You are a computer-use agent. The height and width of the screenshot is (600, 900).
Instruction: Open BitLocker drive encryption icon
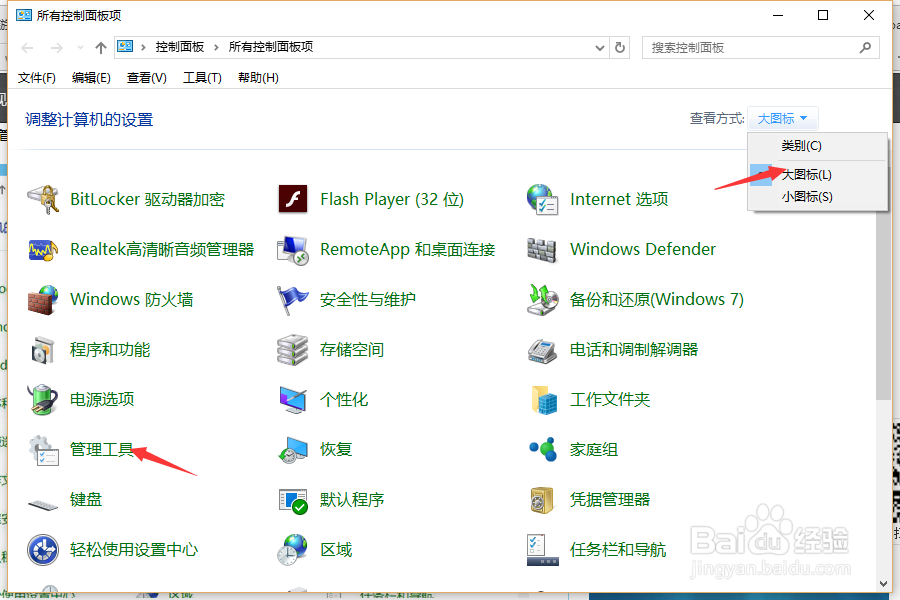click(43, 199)
